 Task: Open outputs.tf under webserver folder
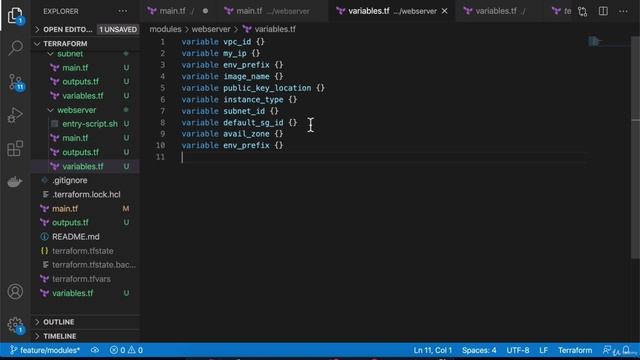[x=80, y=152]
